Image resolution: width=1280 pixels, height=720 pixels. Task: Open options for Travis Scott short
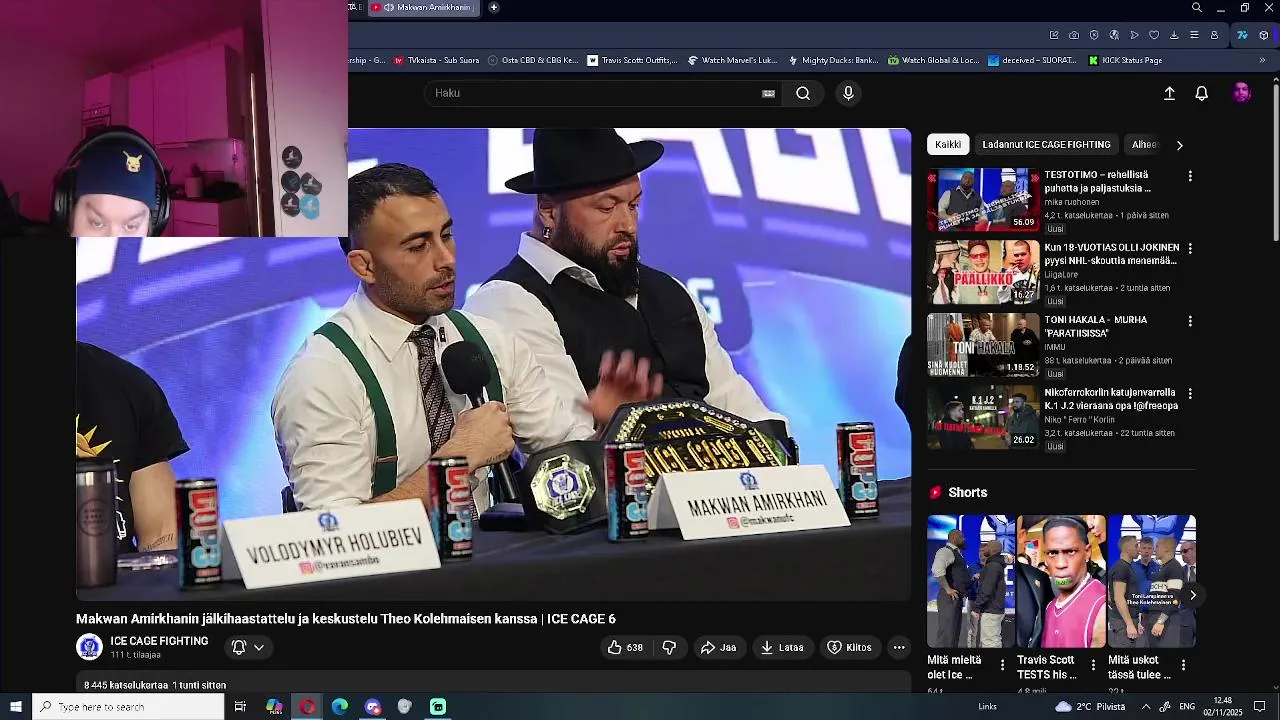coord(1093,664)
